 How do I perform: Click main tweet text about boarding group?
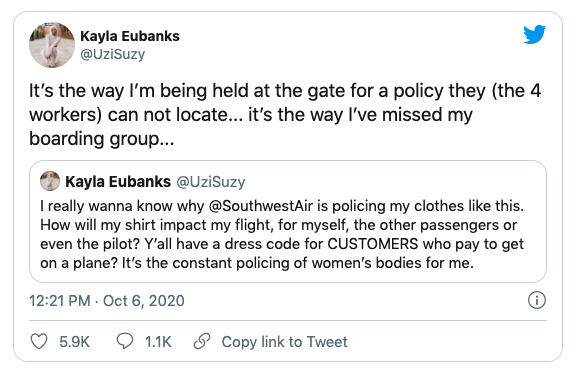pyautogui.click(x=285, y=115)
